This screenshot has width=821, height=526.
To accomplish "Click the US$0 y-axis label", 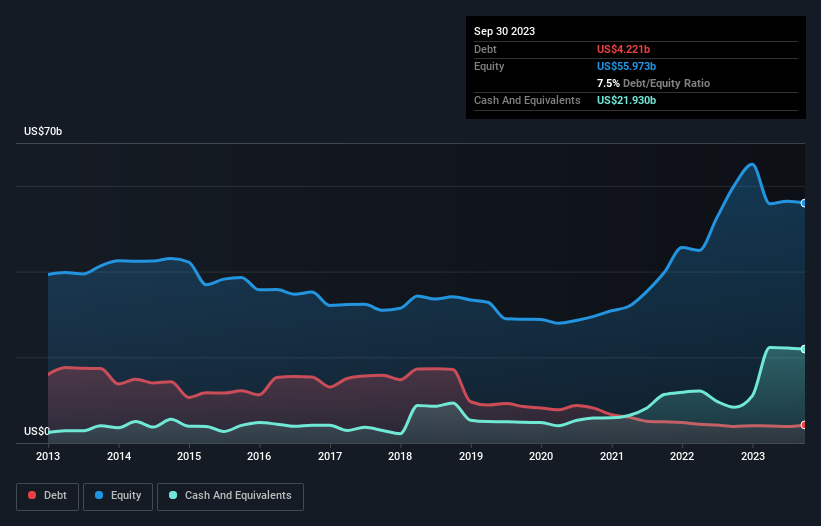I will (37, 431).
